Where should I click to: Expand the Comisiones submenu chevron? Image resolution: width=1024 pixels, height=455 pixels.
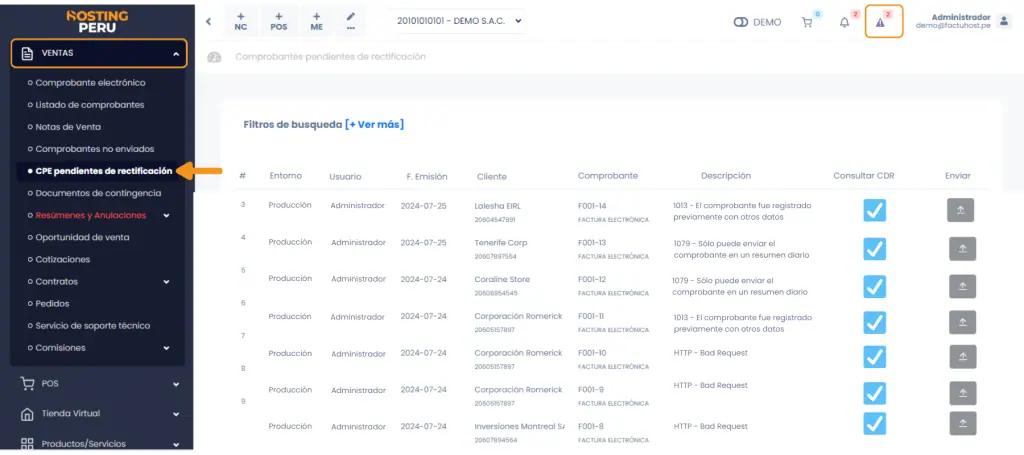click(x=167, y=348)
